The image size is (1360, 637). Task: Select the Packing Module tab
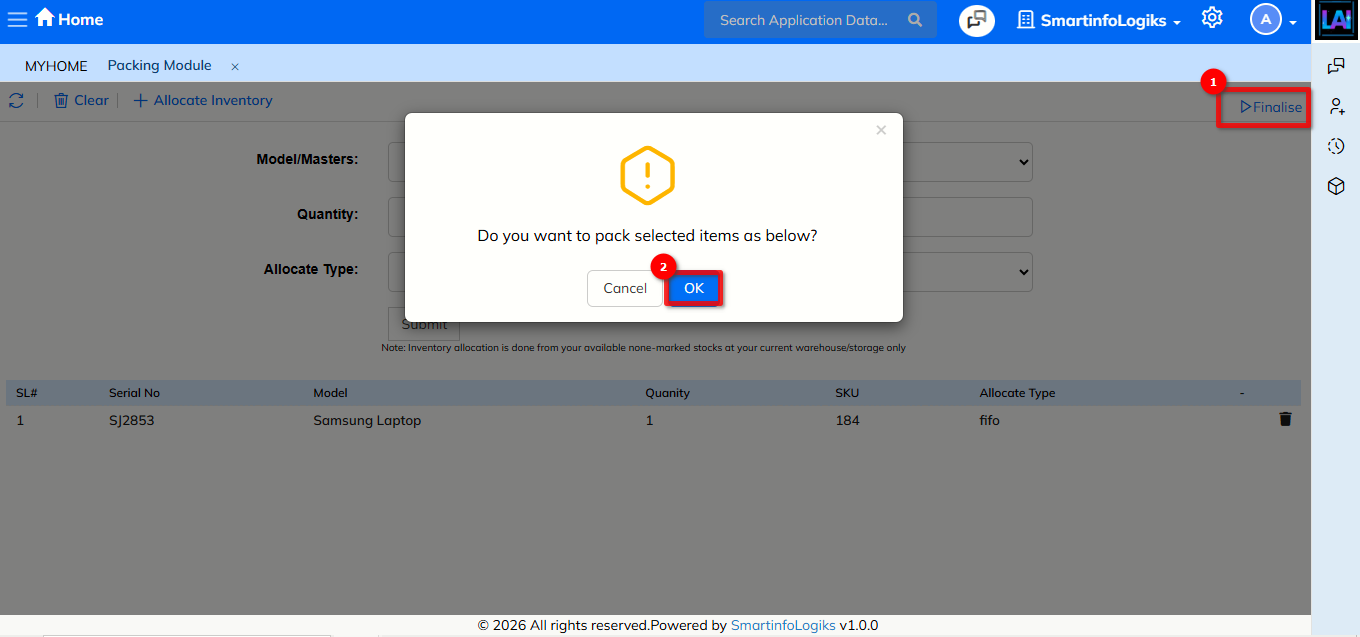pyautogui.click(x=159, y=66)
